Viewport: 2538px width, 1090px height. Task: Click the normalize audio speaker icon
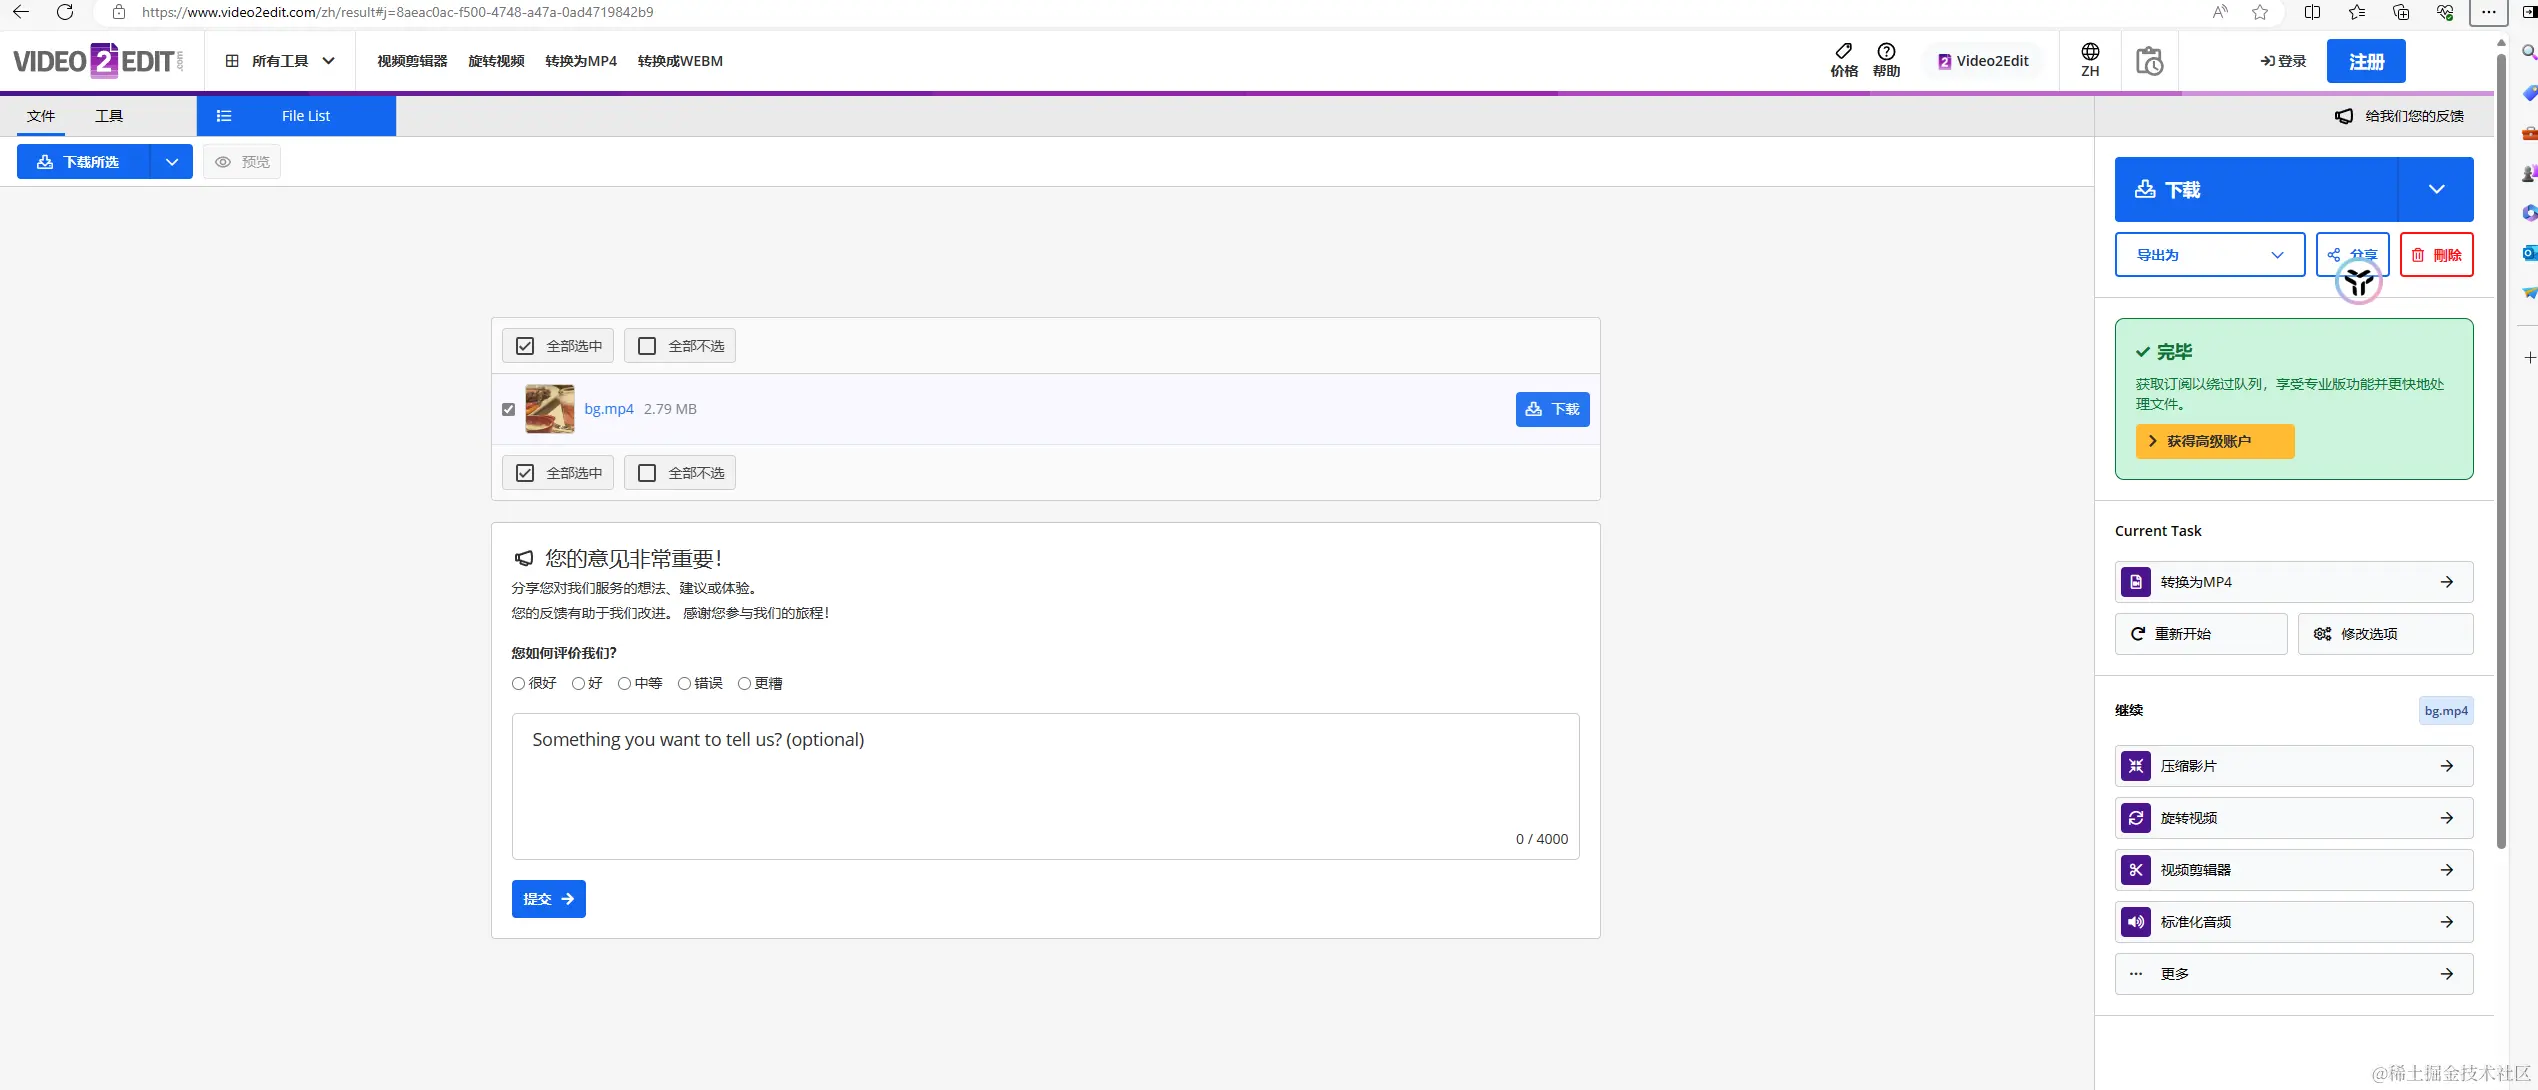[2136, 922]
